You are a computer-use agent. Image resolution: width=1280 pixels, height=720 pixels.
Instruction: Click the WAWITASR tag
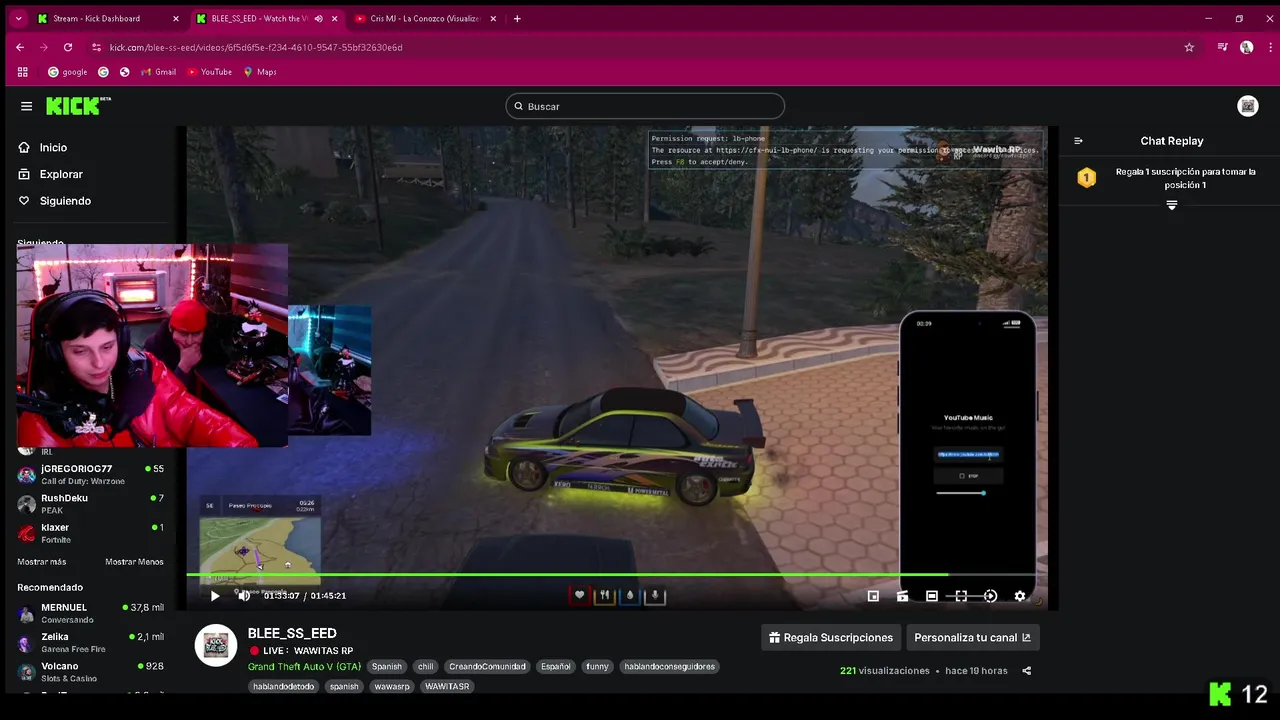tap(447, 687)
